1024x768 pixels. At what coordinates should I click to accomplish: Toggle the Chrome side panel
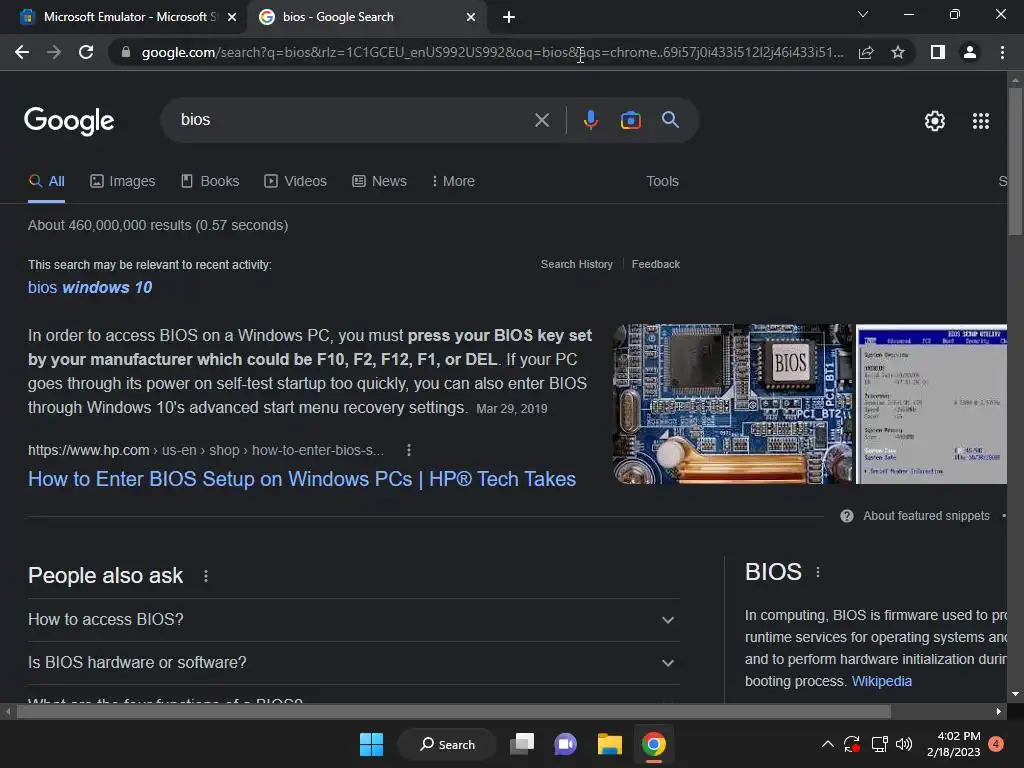(938, 52)
